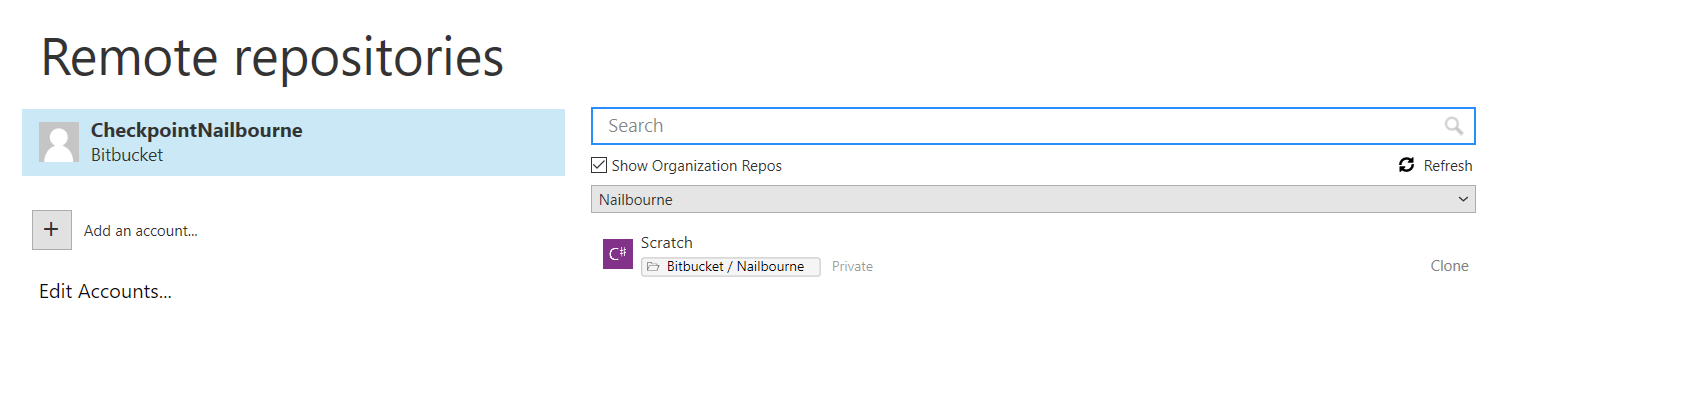The width and height of the screenshot is (1688, 413).
Task: Click the CheckpointNailbourne avatar icon
Action: point(59,142)
